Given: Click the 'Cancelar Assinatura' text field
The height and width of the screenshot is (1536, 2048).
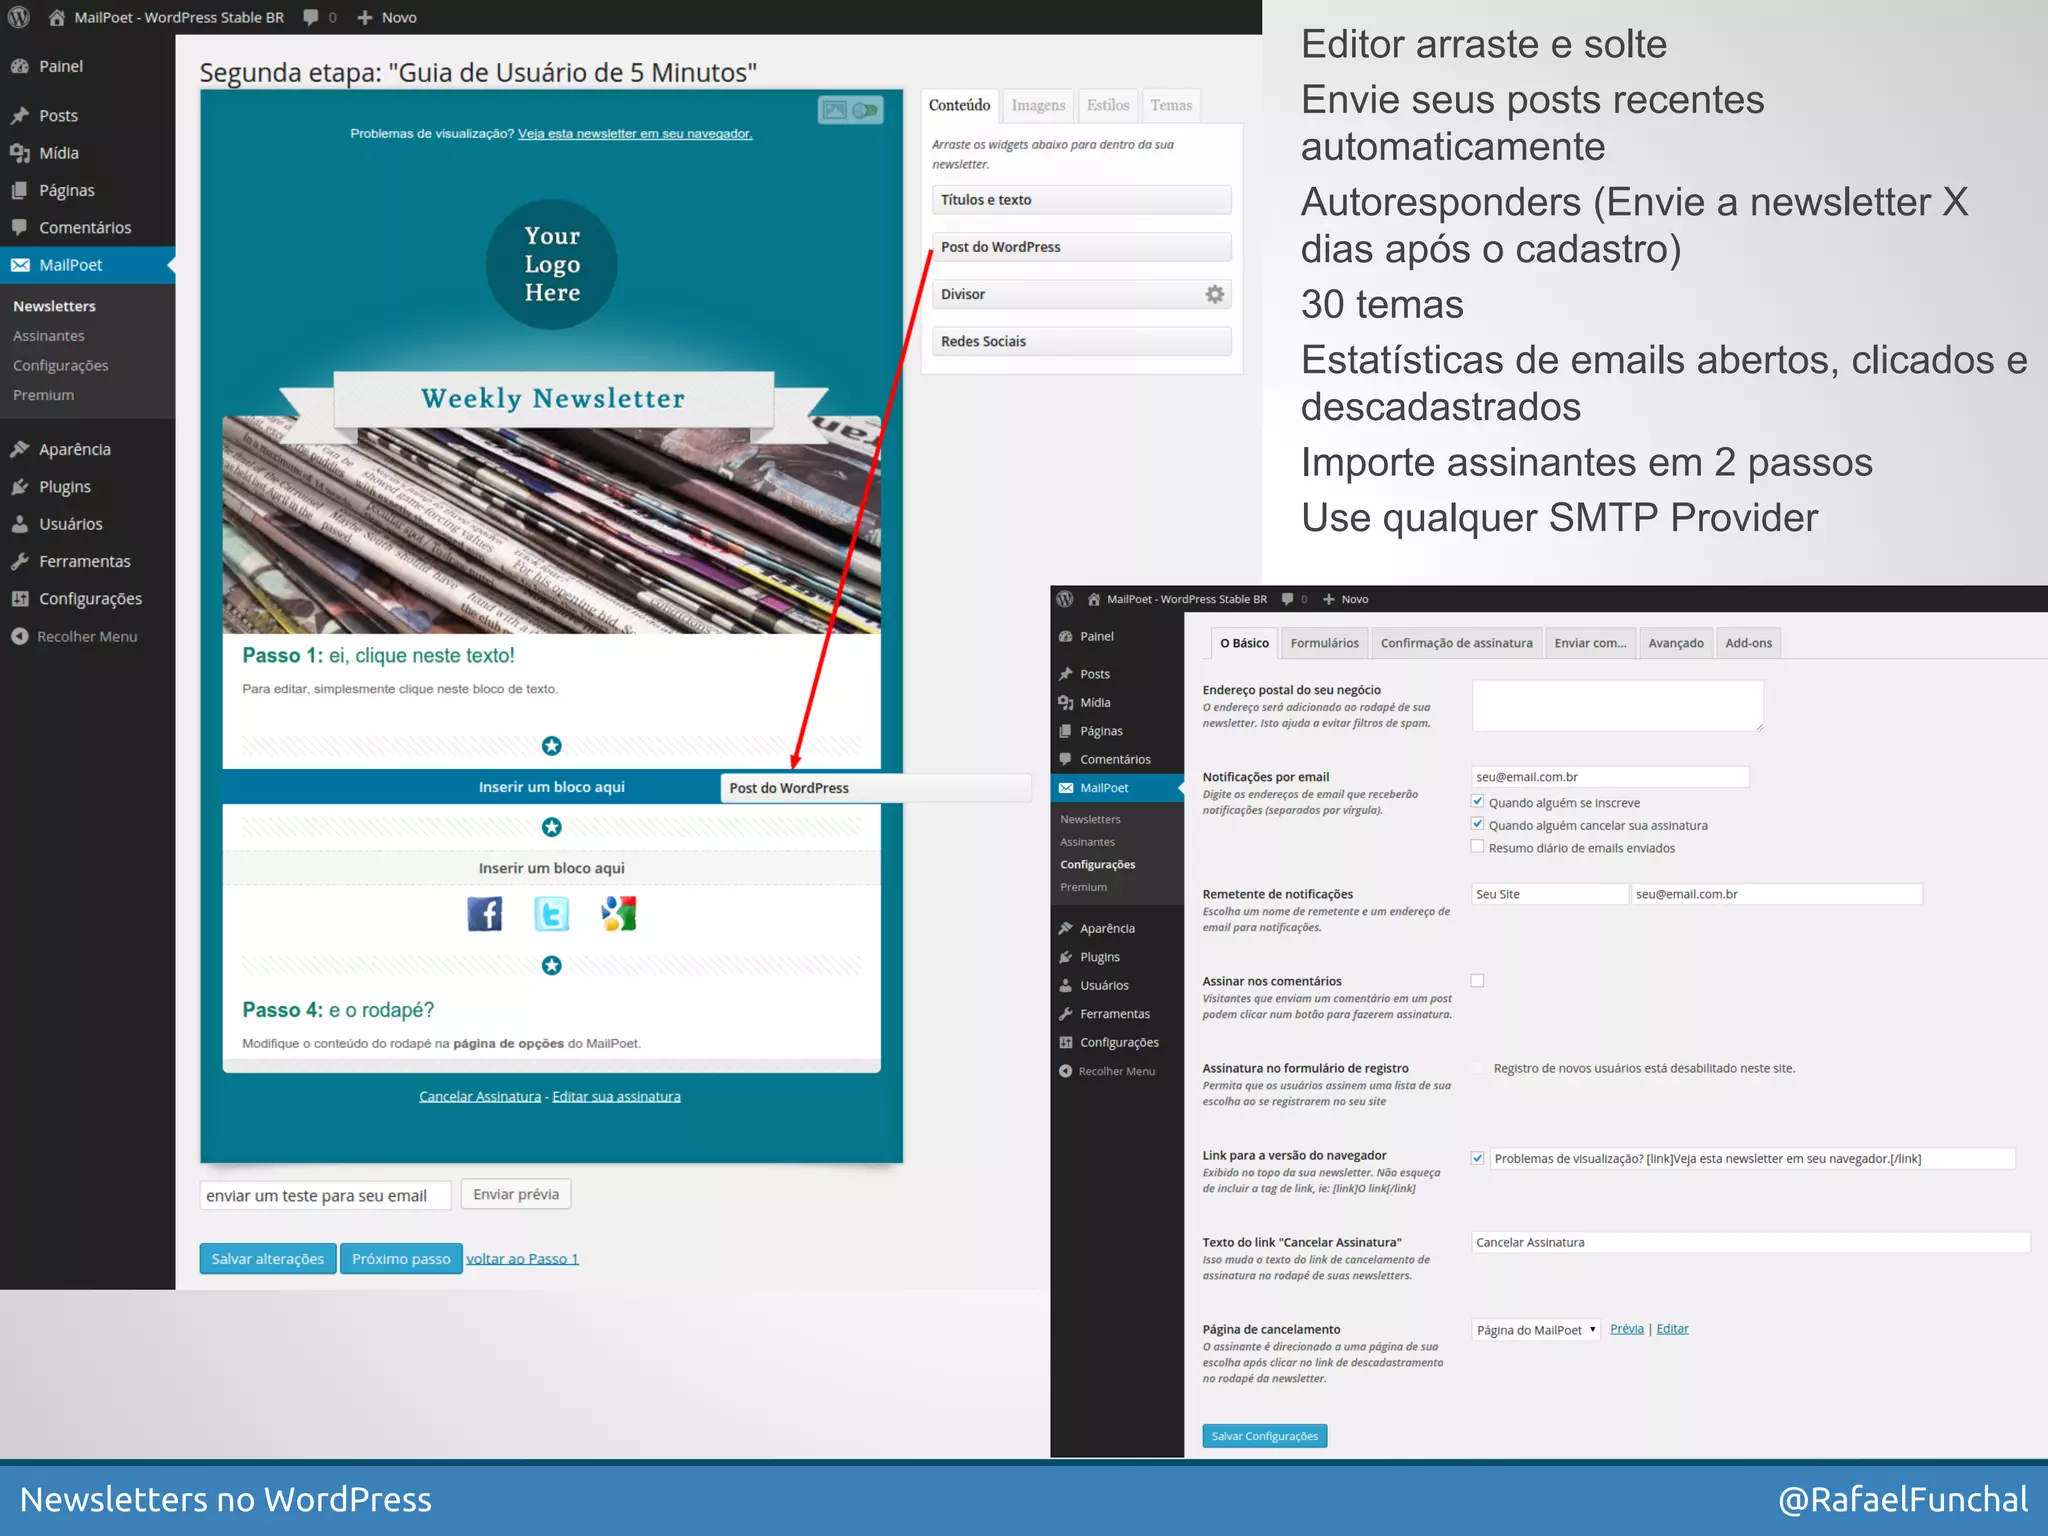Looking at the screenshot, I should (x=1750, y=1242).
